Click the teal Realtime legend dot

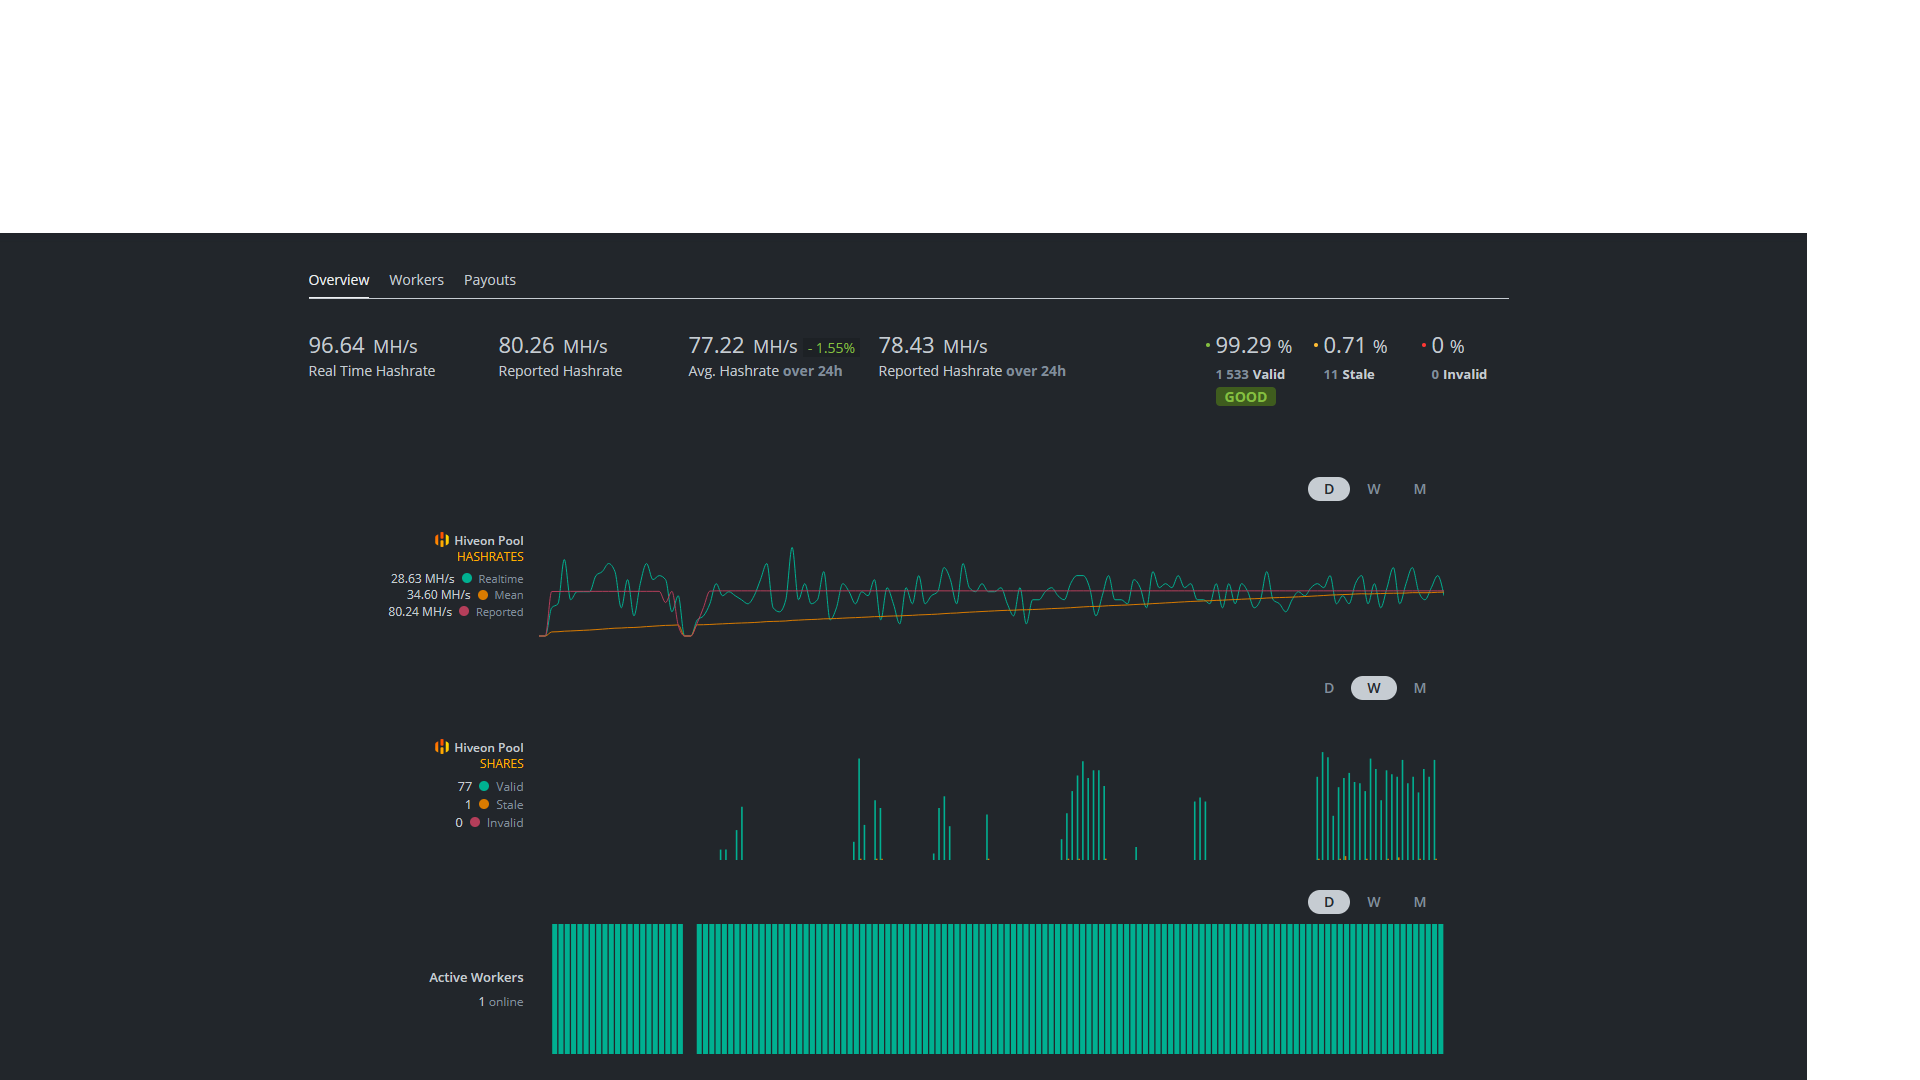(467, 578)
